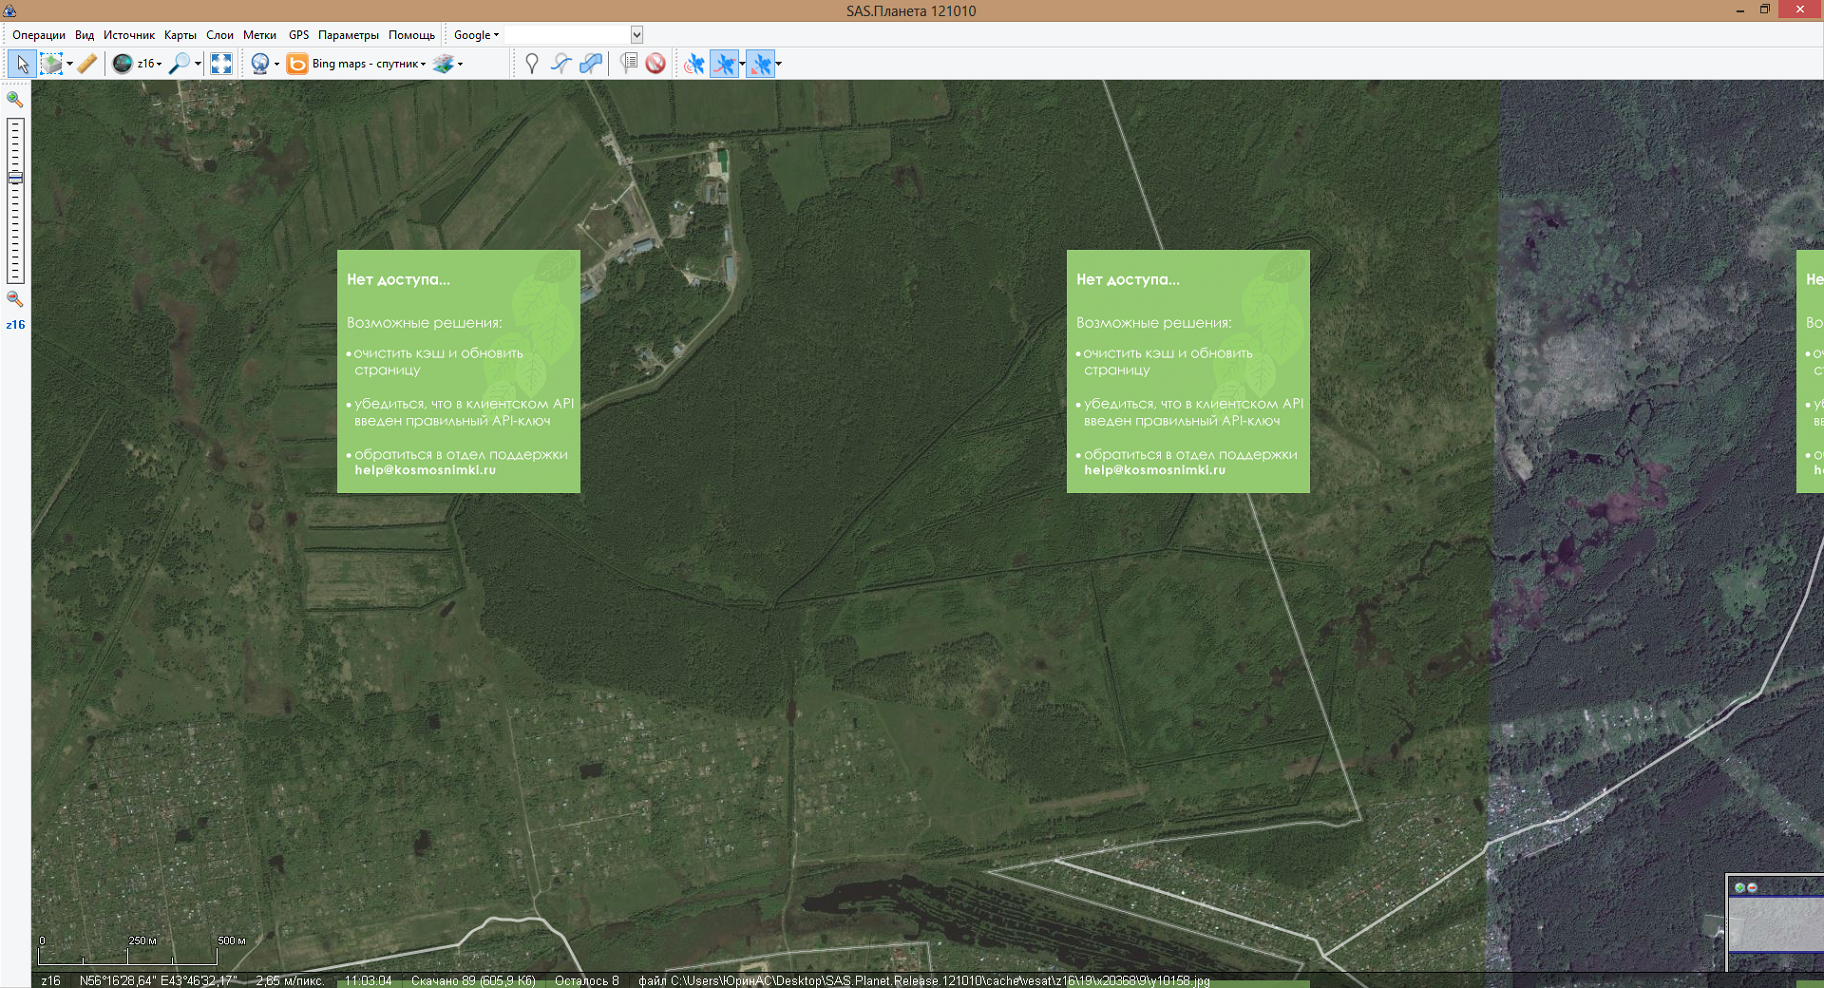Open the tile source dropdown arrow

tap(277, 64)
